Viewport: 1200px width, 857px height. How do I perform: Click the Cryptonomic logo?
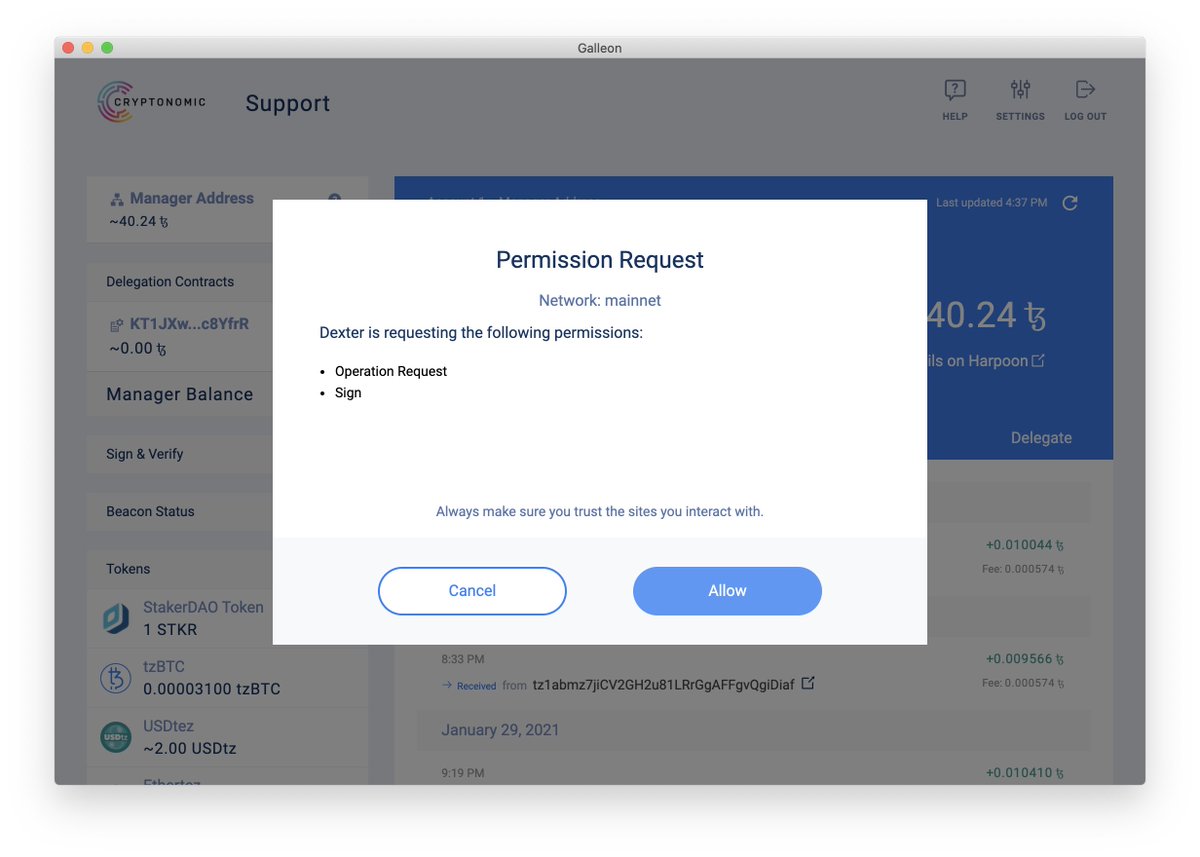coord(152,103)
